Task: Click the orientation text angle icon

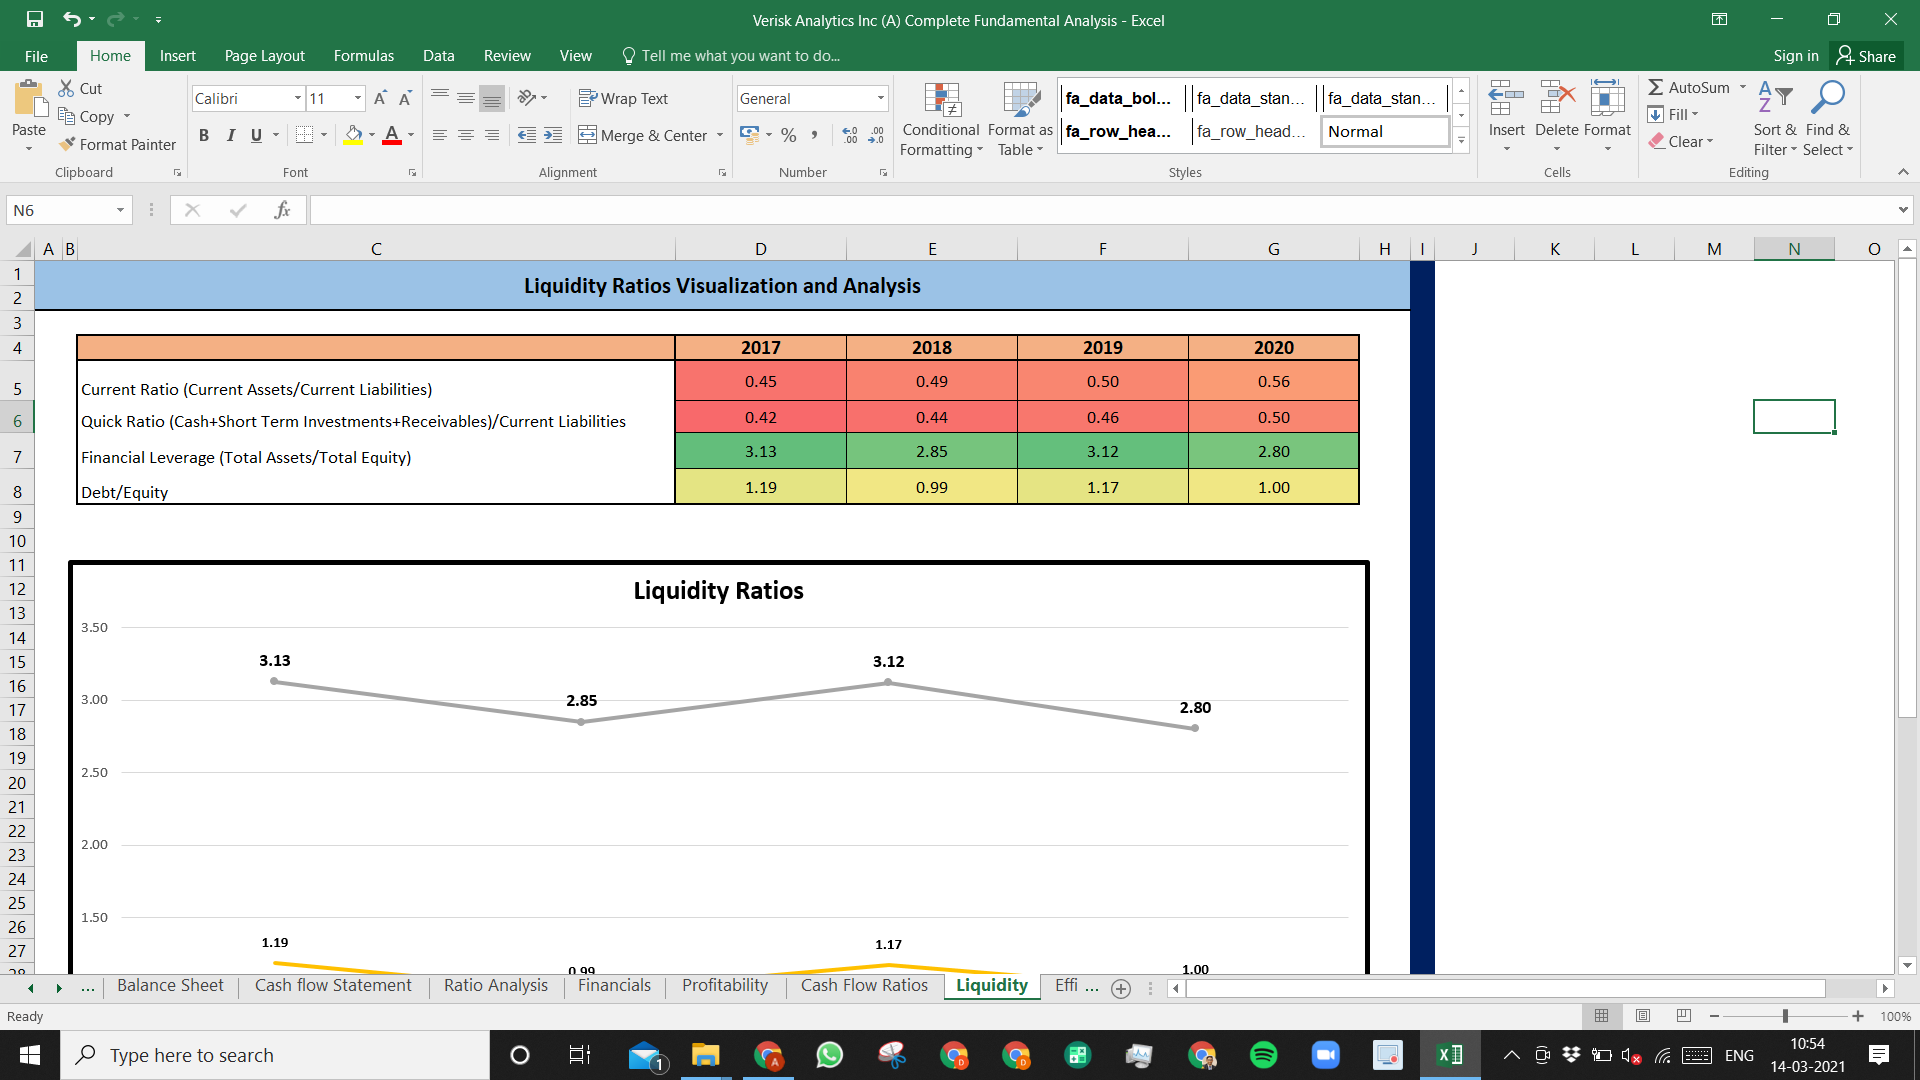Action: [x=527, y=97]
